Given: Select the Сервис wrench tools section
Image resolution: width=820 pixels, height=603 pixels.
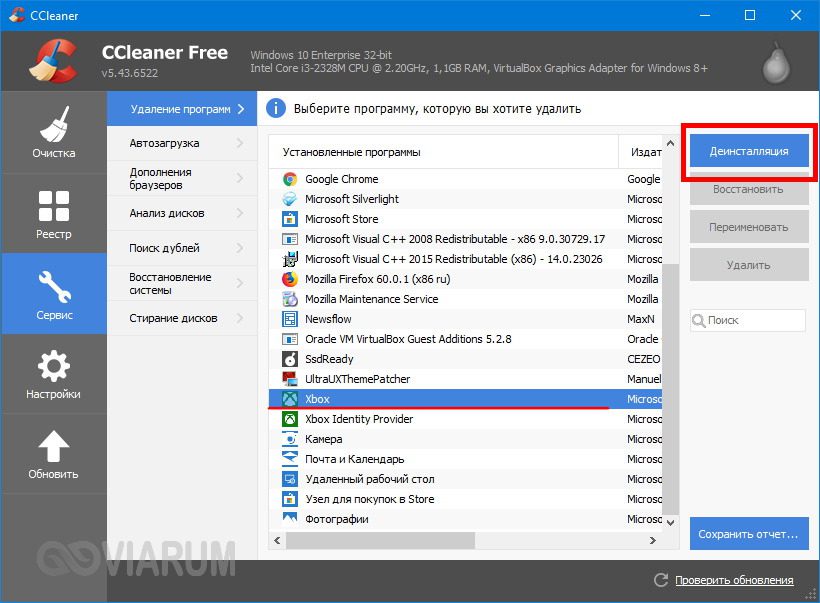Looking at the screenshot, I should pos(54,294).
